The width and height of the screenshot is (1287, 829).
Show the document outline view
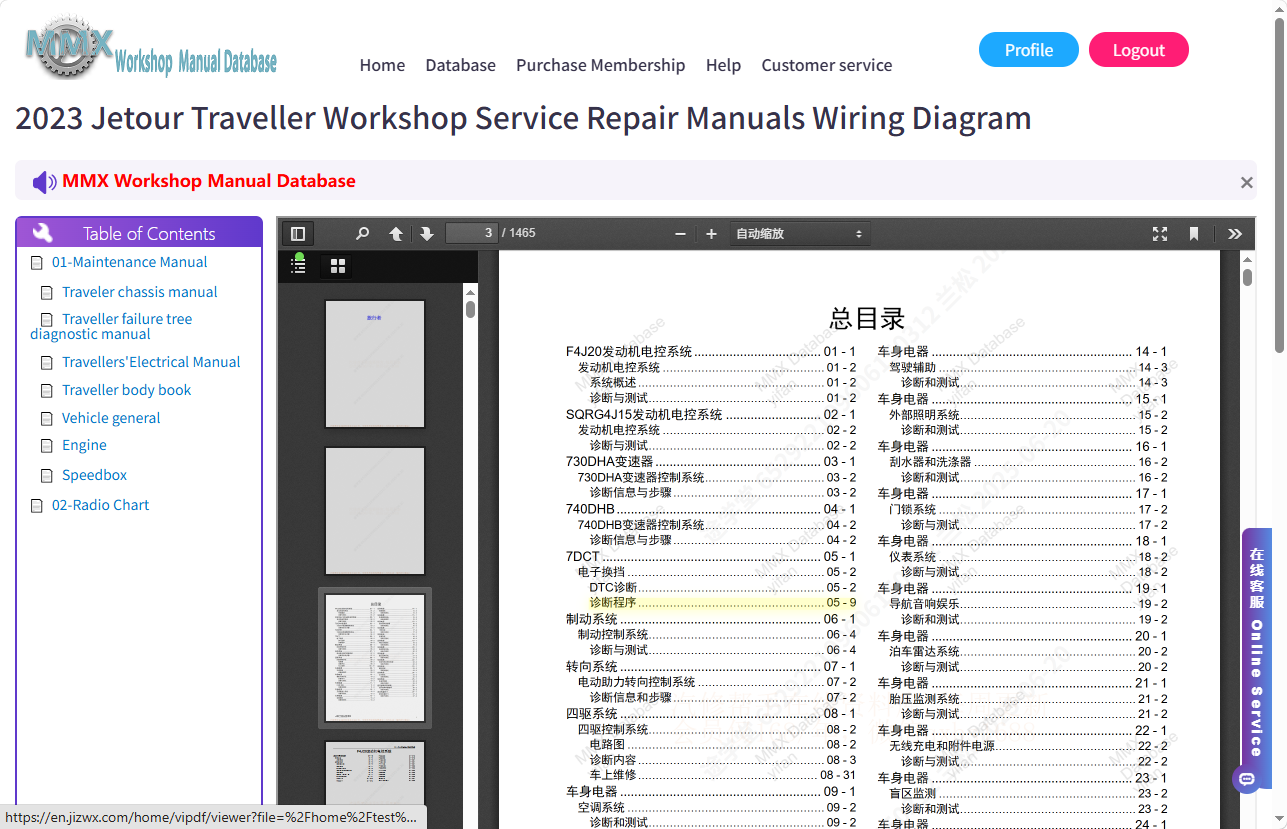coord(298,265)
